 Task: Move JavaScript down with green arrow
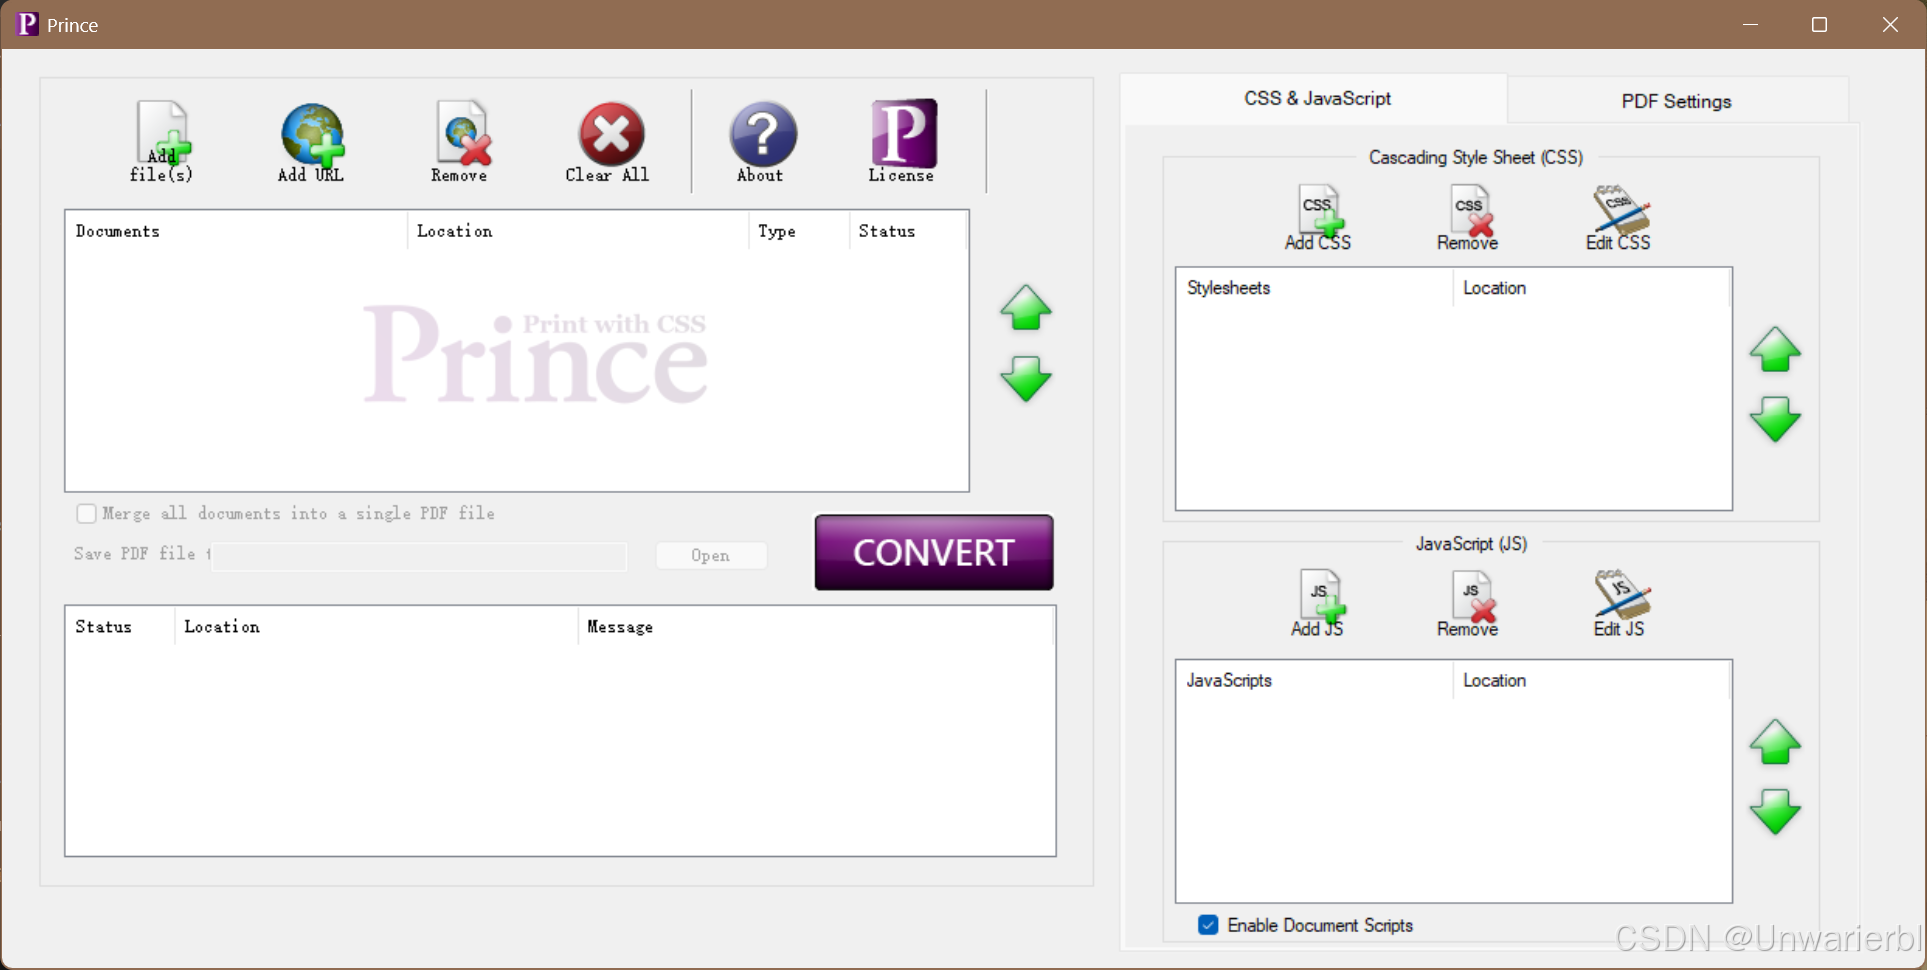(x=1775, y=812)
